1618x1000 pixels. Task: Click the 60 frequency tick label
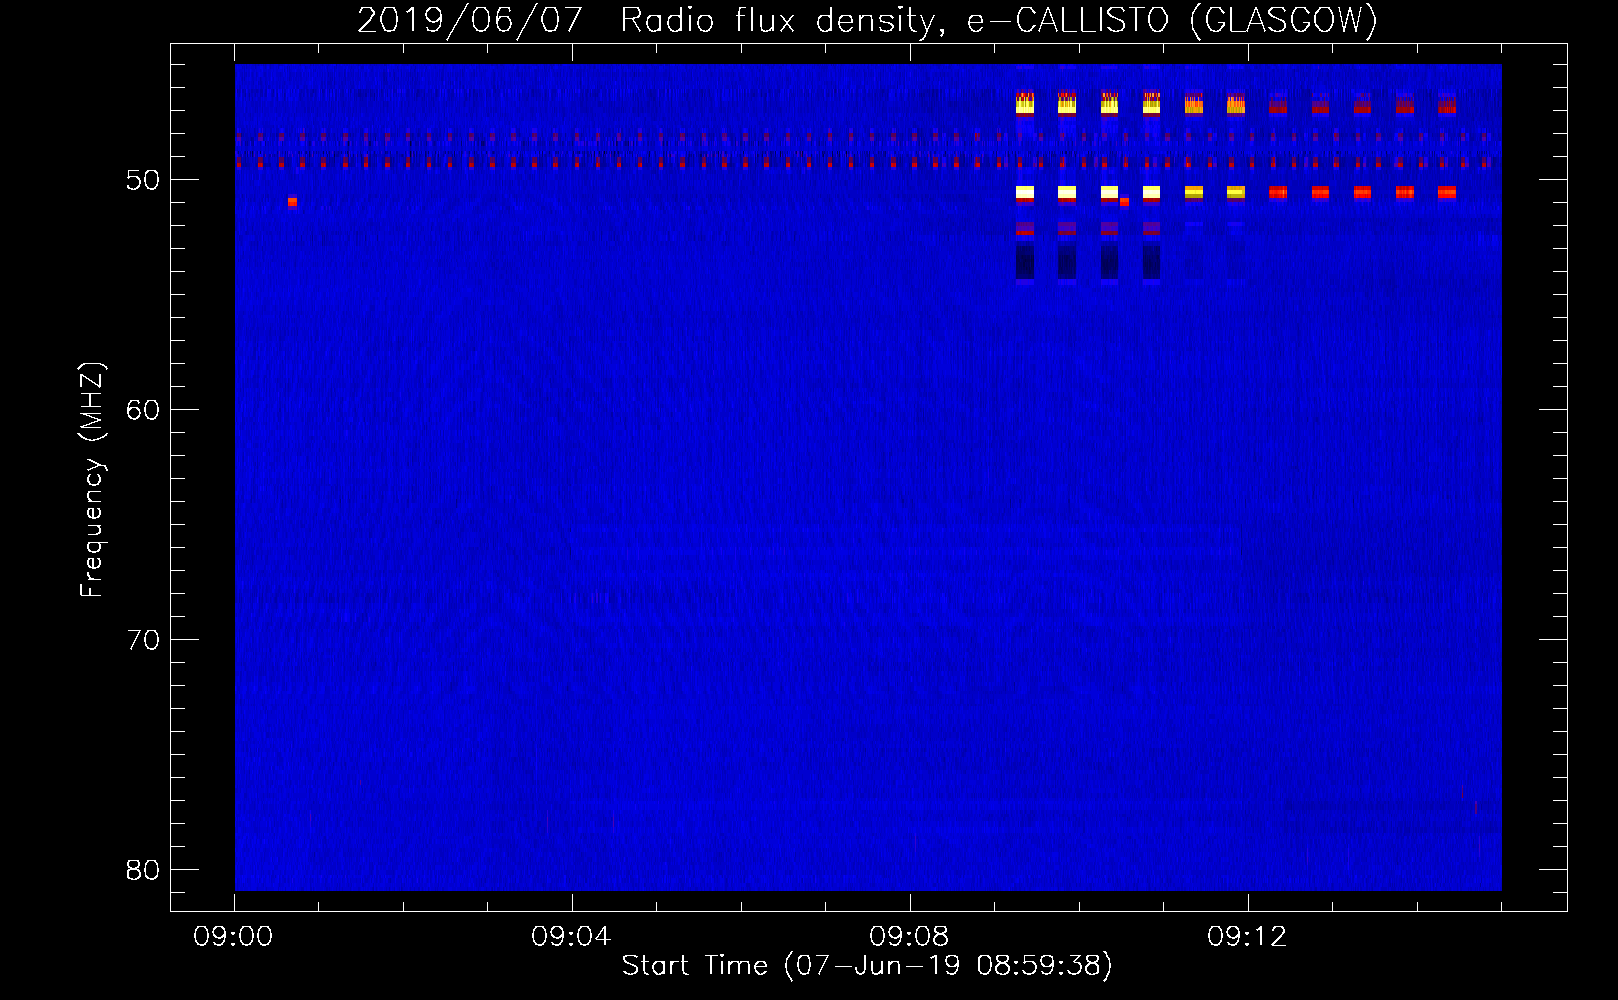pyautogui.click(x=143, y=410)
